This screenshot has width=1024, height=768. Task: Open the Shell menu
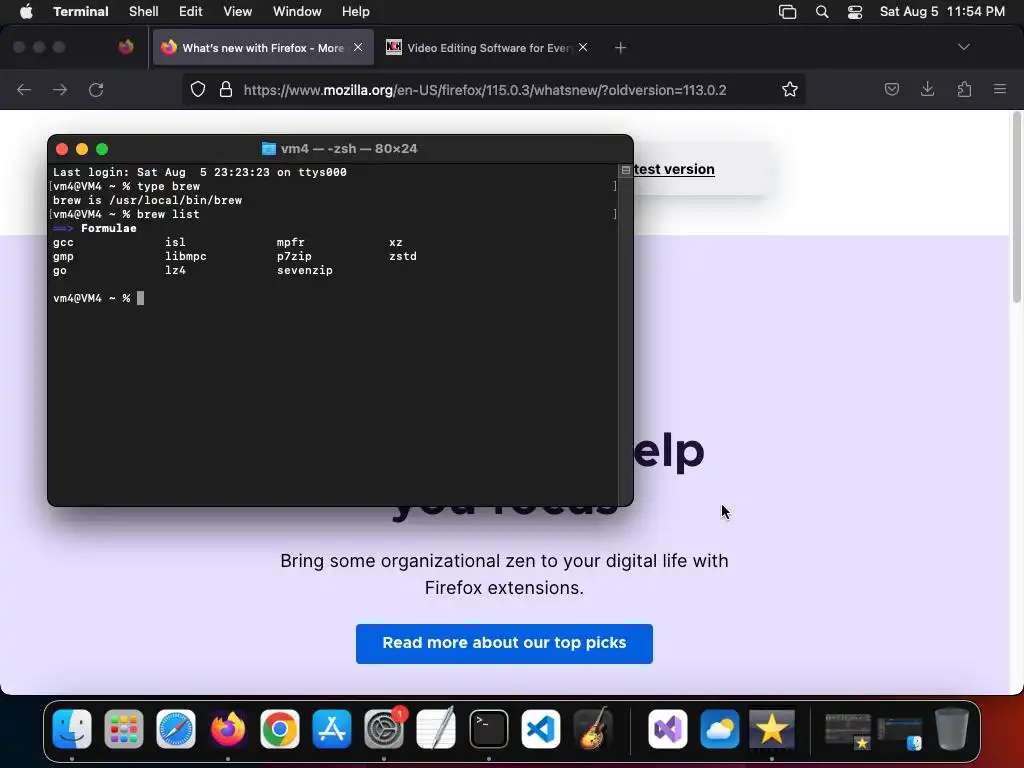point(143,12)
